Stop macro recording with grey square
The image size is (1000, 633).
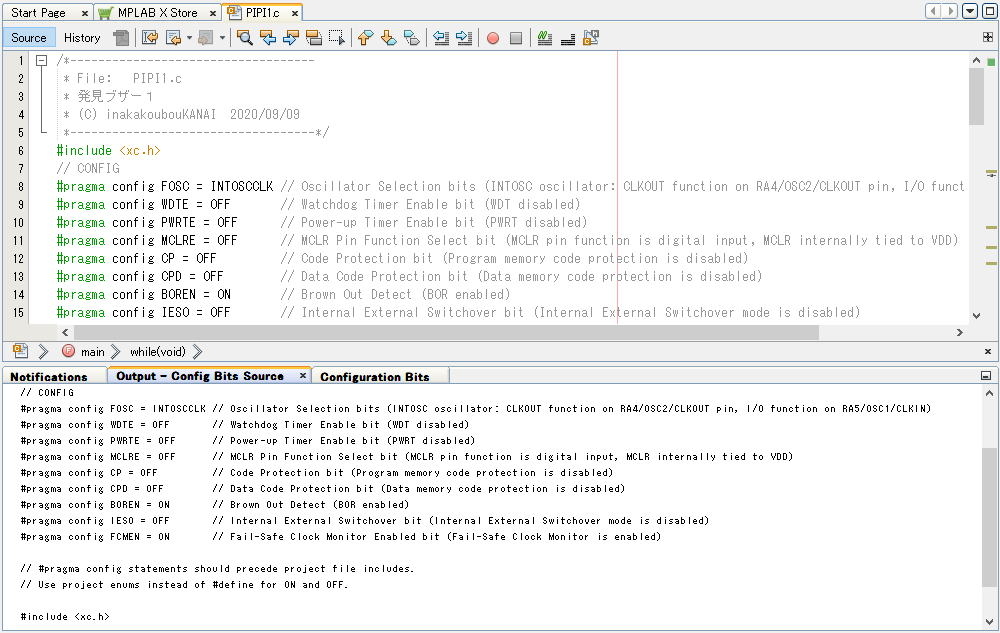tap(516, 38)
